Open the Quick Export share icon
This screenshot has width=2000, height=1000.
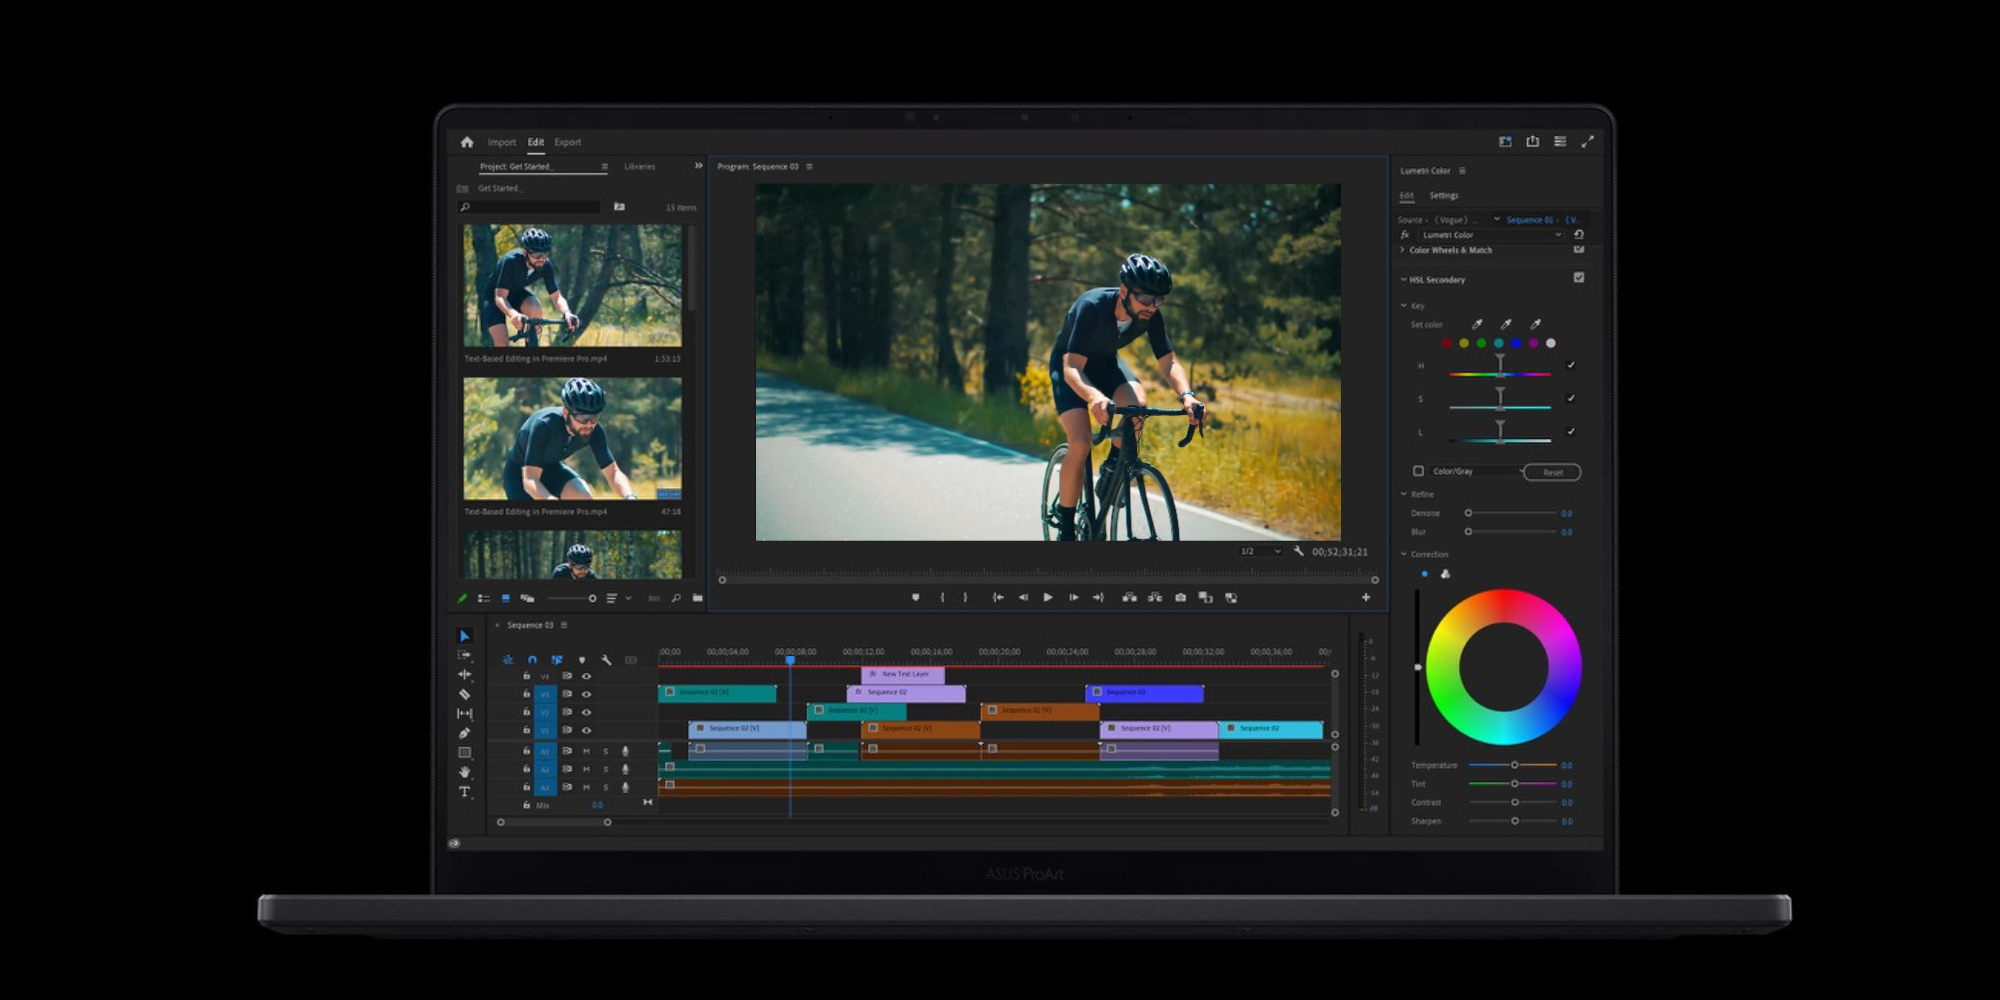pyautogui.click(x=1532, y=142)
